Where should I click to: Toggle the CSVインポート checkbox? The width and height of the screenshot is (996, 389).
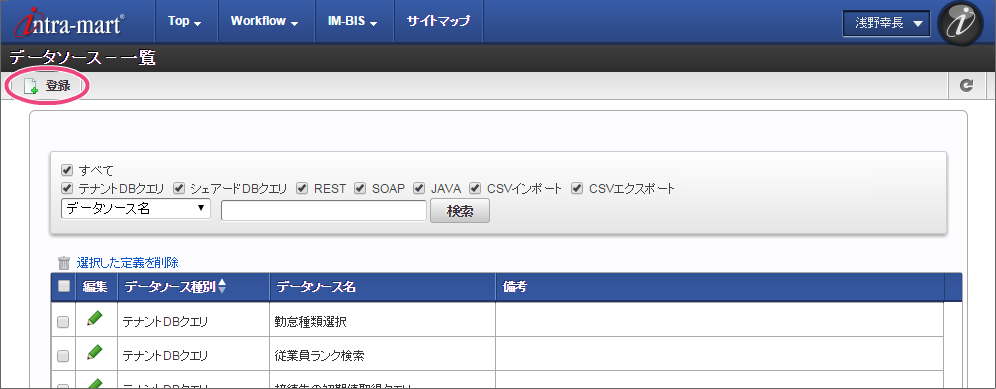(x=475, y=189)
